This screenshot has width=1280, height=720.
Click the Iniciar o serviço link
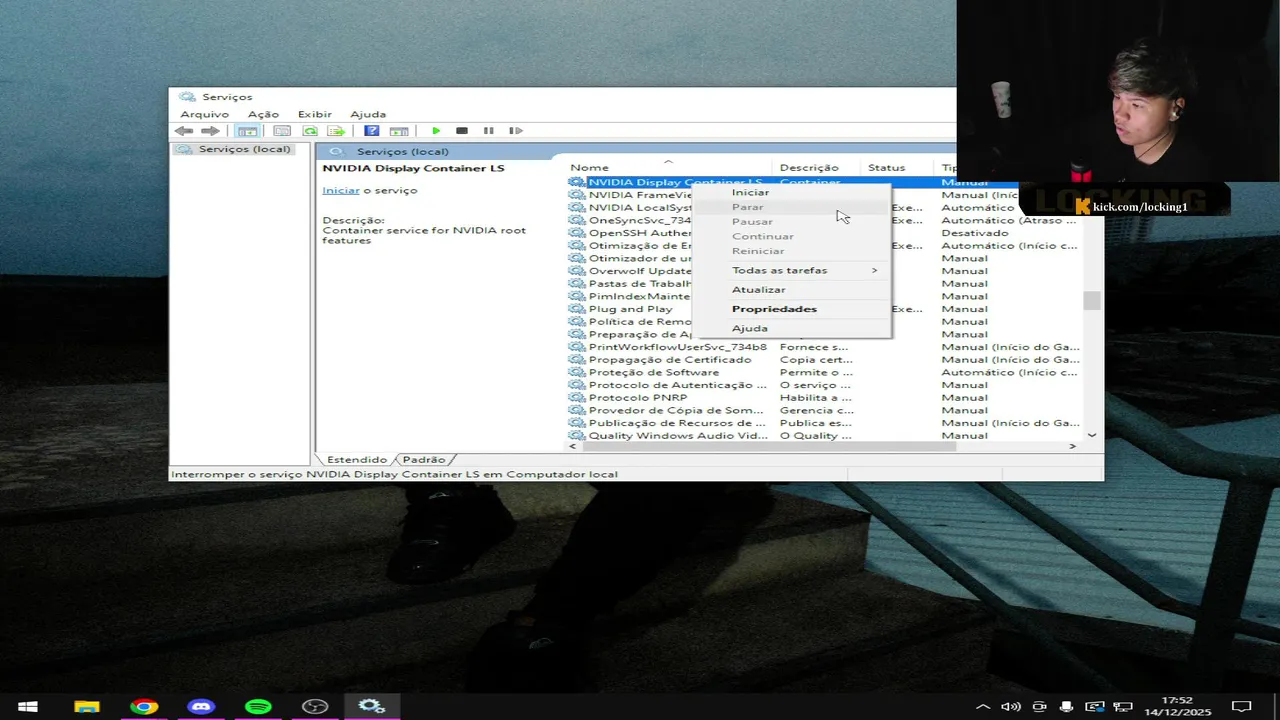341,190
